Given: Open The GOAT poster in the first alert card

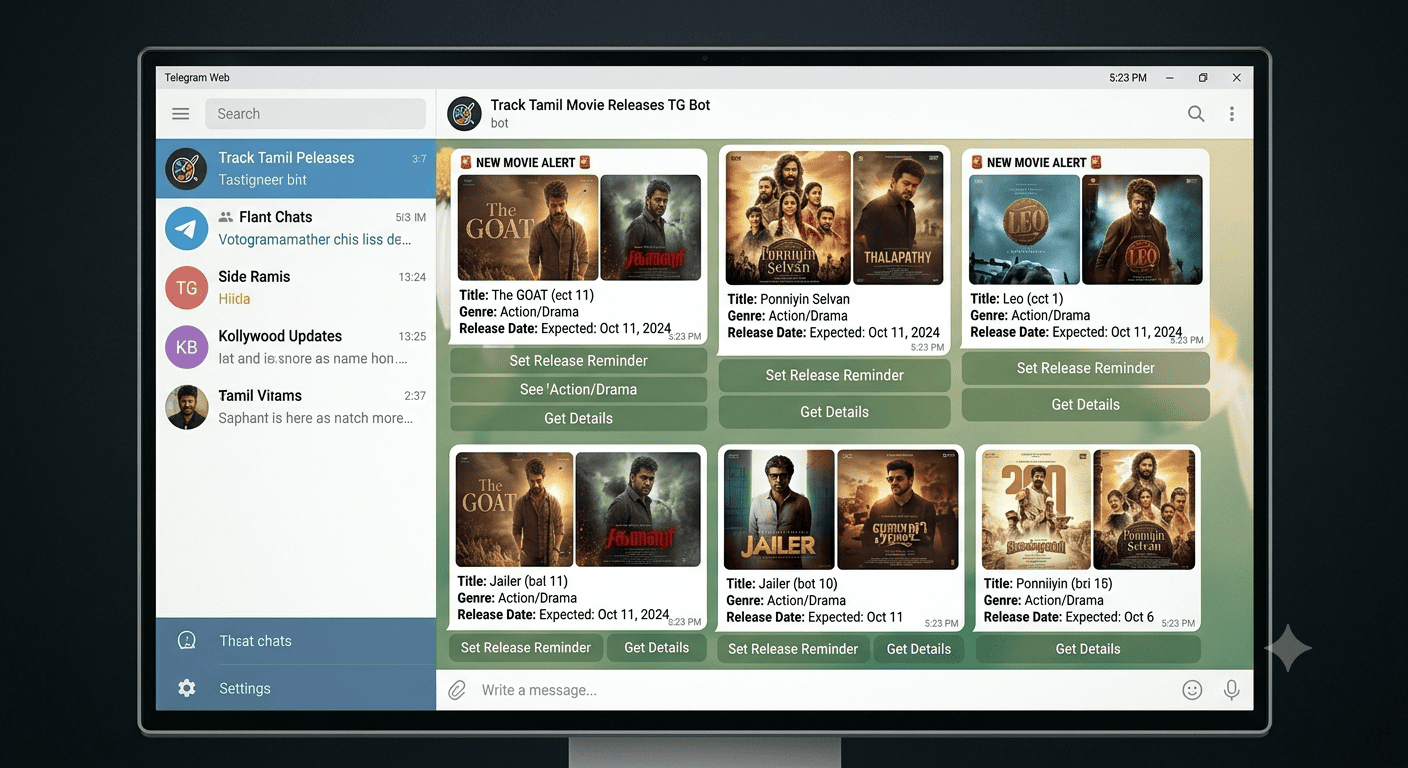Looking at the screenshot, I should tap(528, 228).
